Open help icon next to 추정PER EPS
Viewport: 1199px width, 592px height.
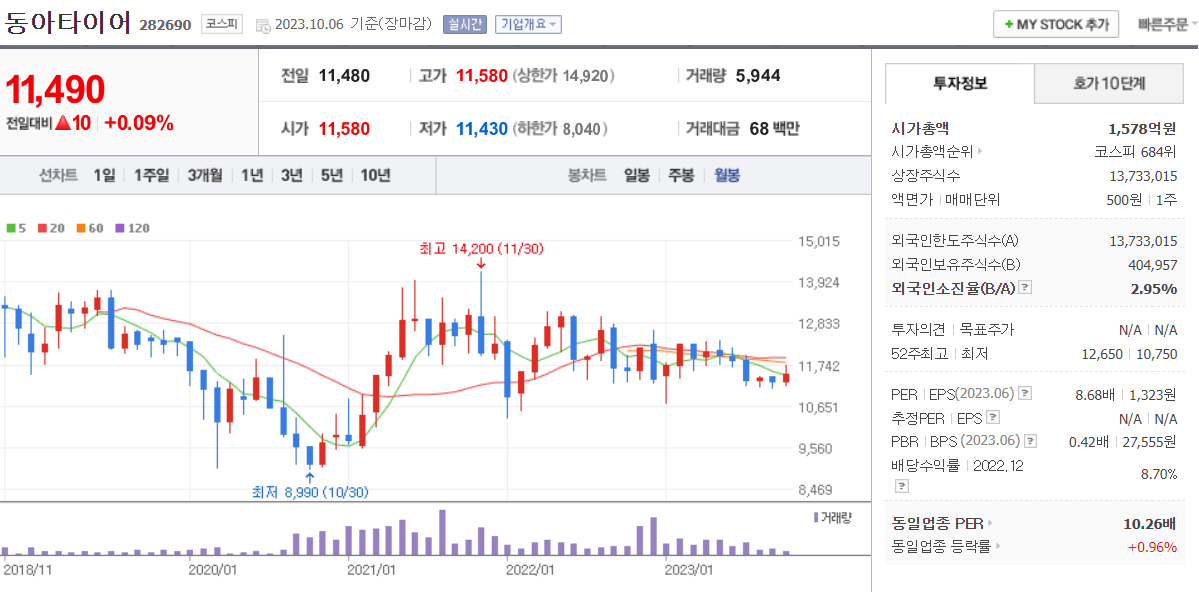tap(993, 418)
